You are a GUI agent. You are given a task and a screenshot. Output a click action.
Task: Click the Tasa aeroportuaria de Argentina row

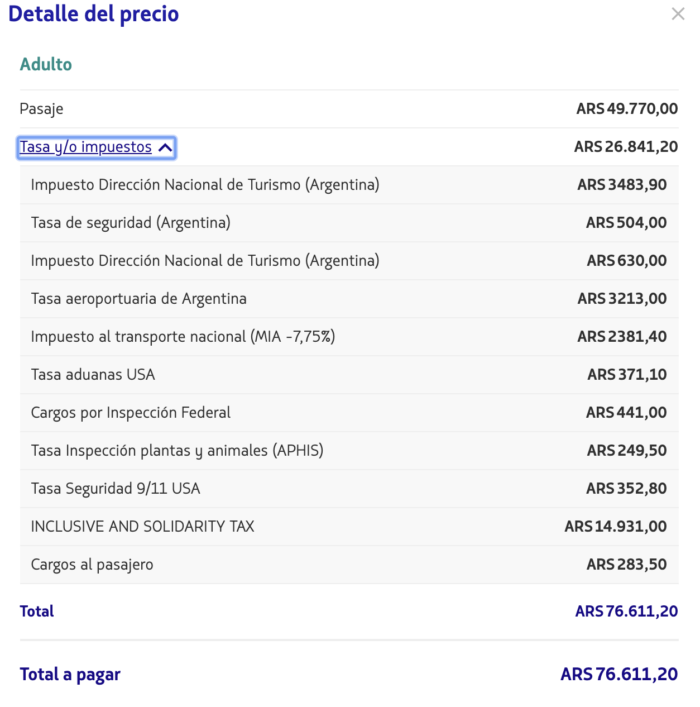point(139,299)
